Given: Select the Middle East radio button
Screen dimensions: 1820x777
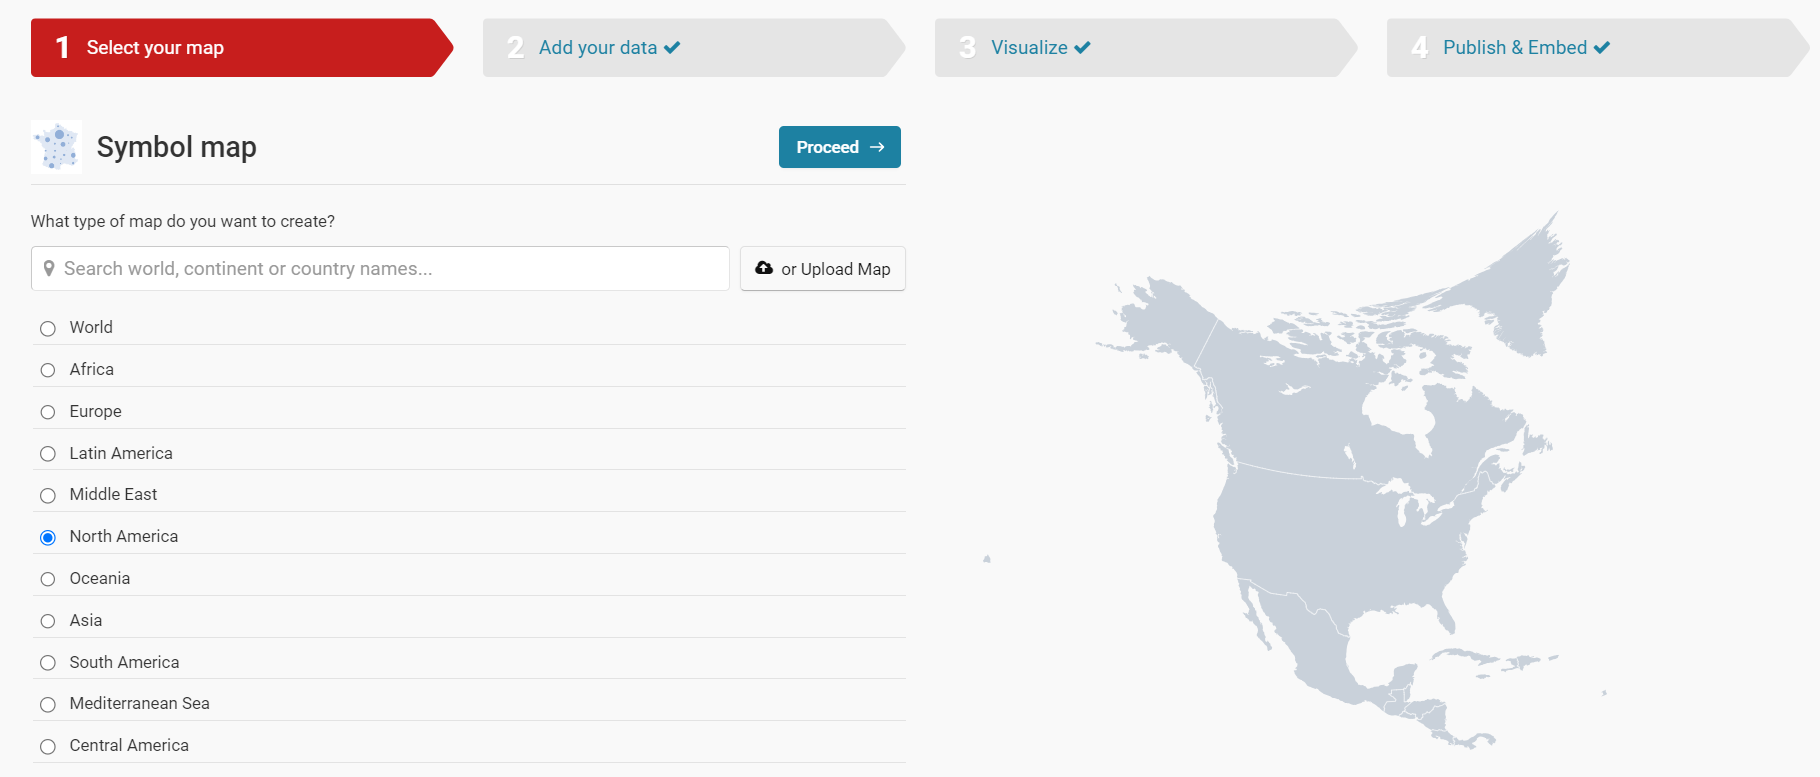Looking at the screenshot, I should 48,496.
